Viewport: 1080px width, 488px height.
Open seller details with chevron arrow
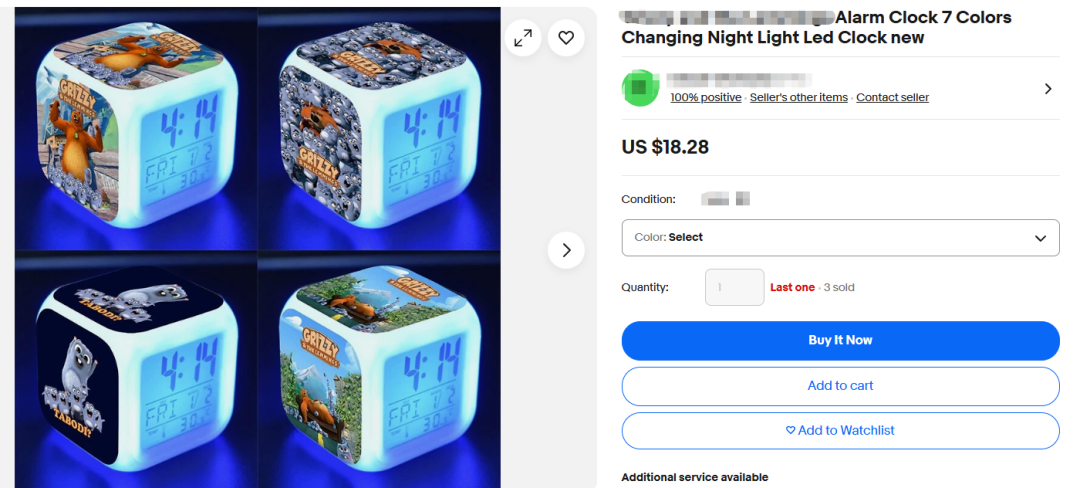[1048, 89]
